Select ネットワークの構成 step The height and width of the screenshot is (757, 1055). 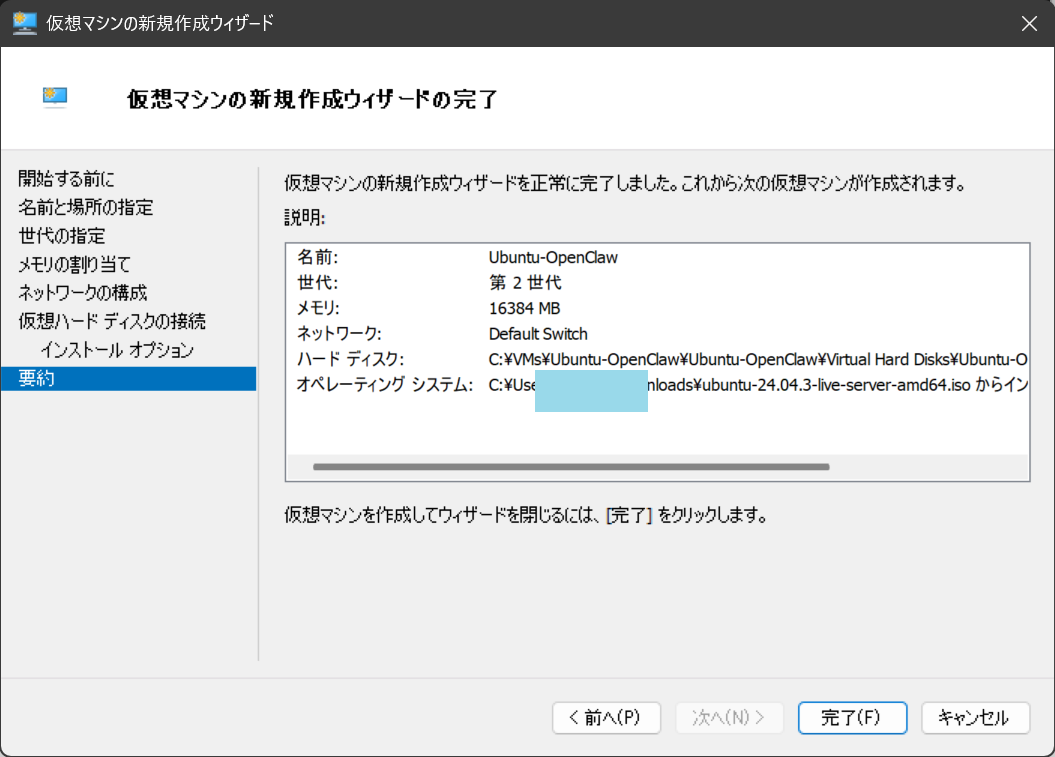tap(83, 293)
